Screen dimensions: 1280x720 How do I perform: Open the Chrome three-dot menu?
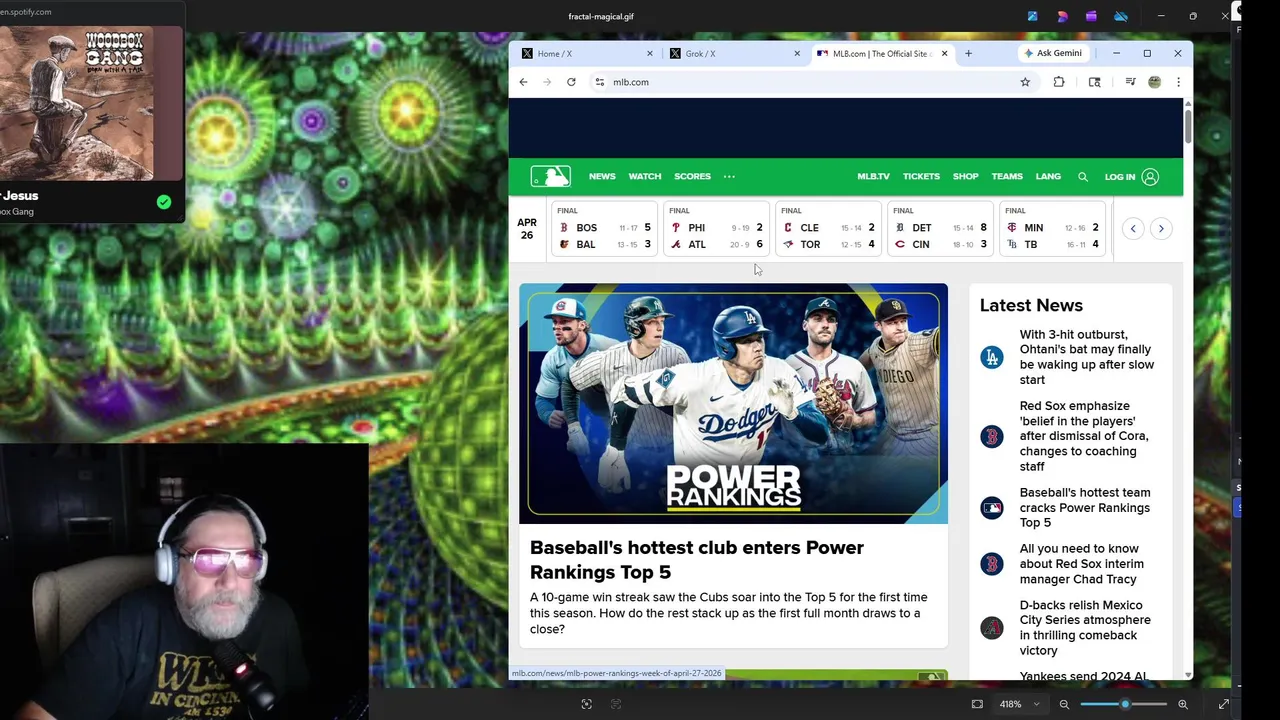(1178, 82)
